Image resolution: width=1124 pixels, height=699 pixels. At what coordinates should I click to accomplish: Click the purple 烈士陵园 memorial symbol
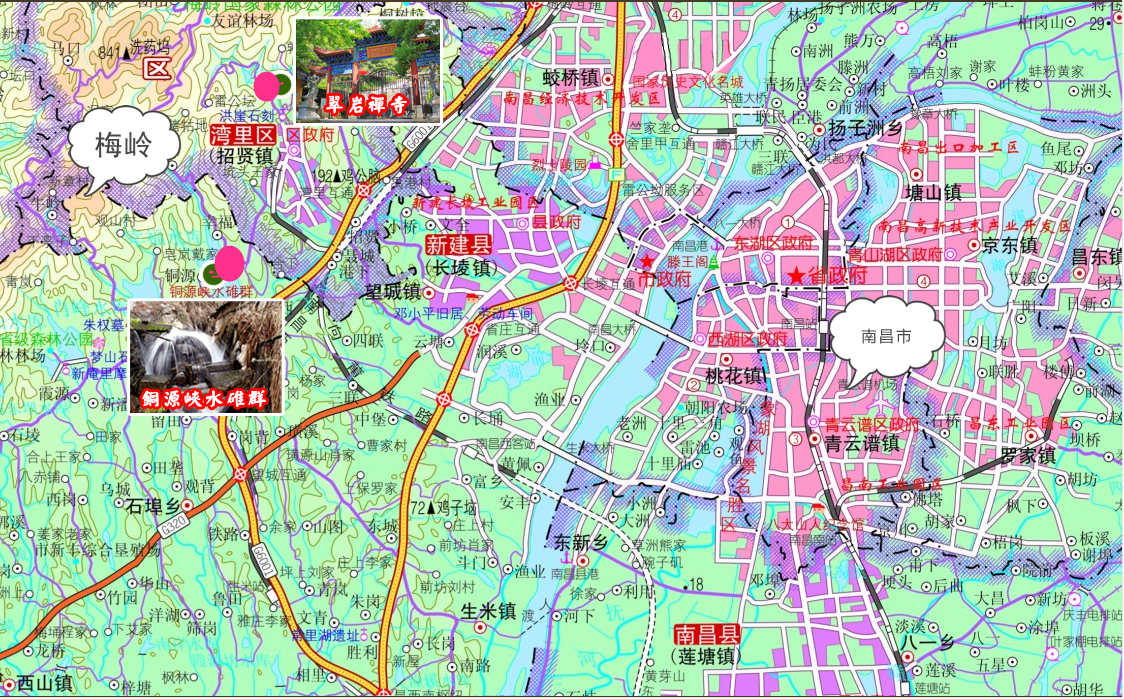pos(595,163)
